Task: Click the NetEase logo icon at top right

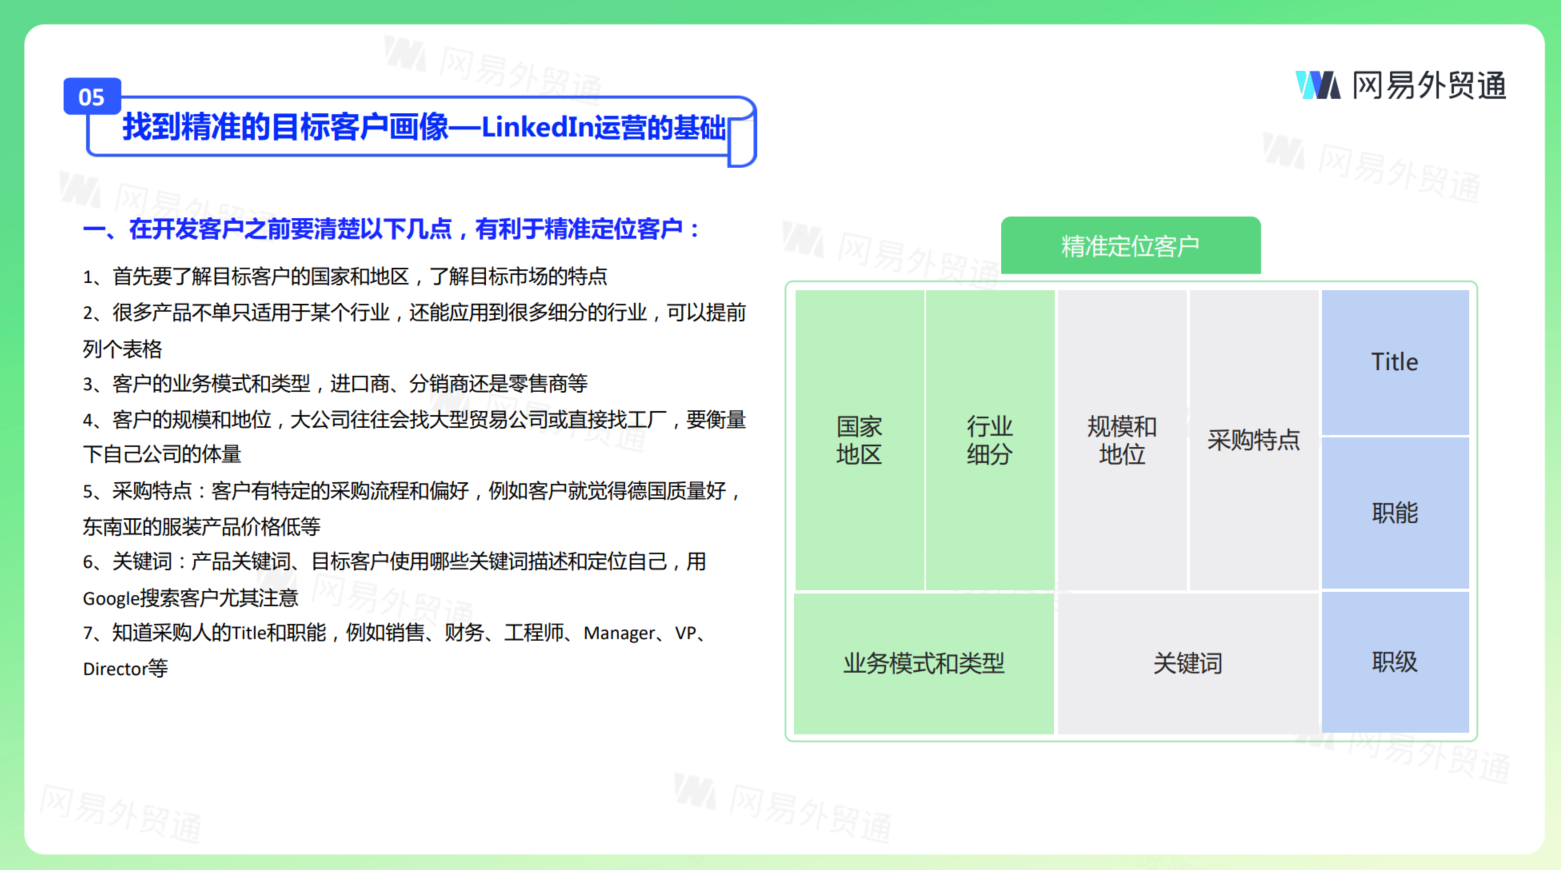Action: pyautogui.click(x=1317, y=85)
